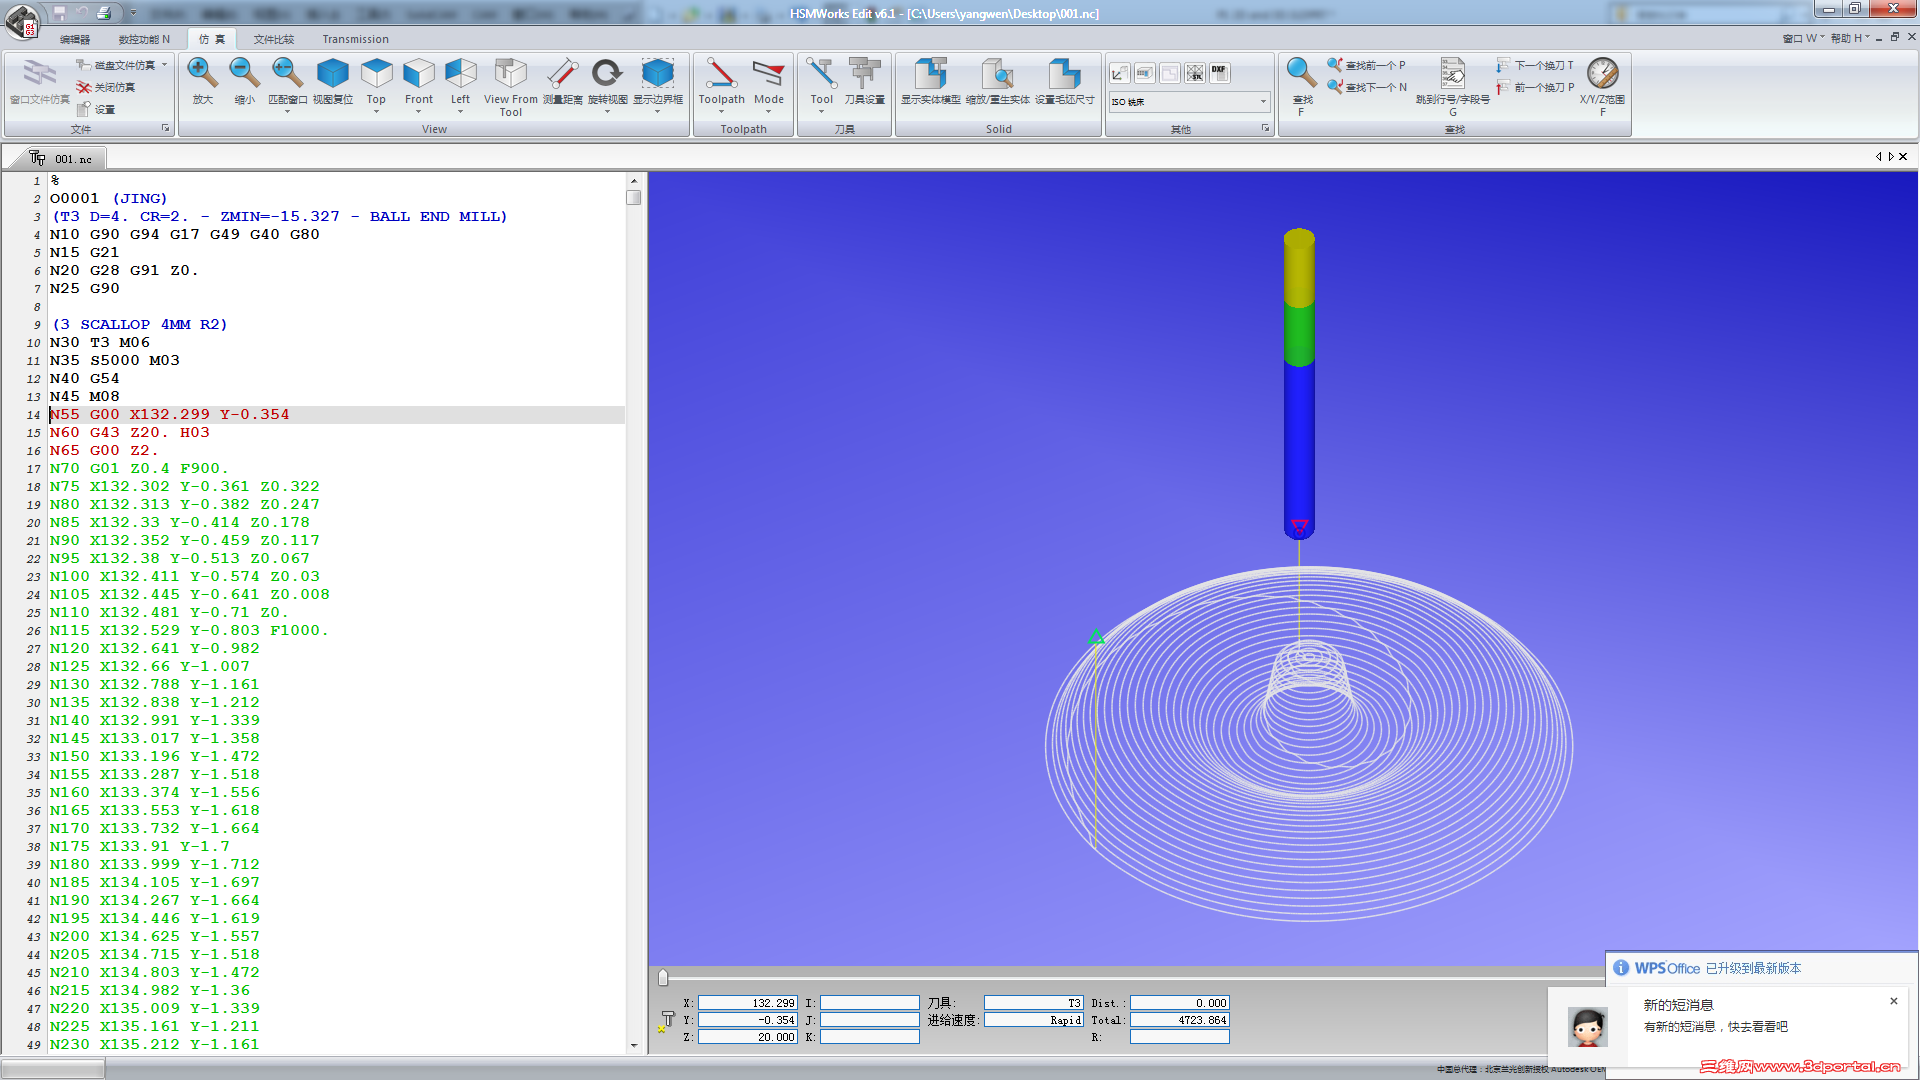Open the ISO 铣床 machine type dropdown
Image resolution: width=1920 pixels, height=1080 pixels.
pyautogui.click(x=1263, y=102)
